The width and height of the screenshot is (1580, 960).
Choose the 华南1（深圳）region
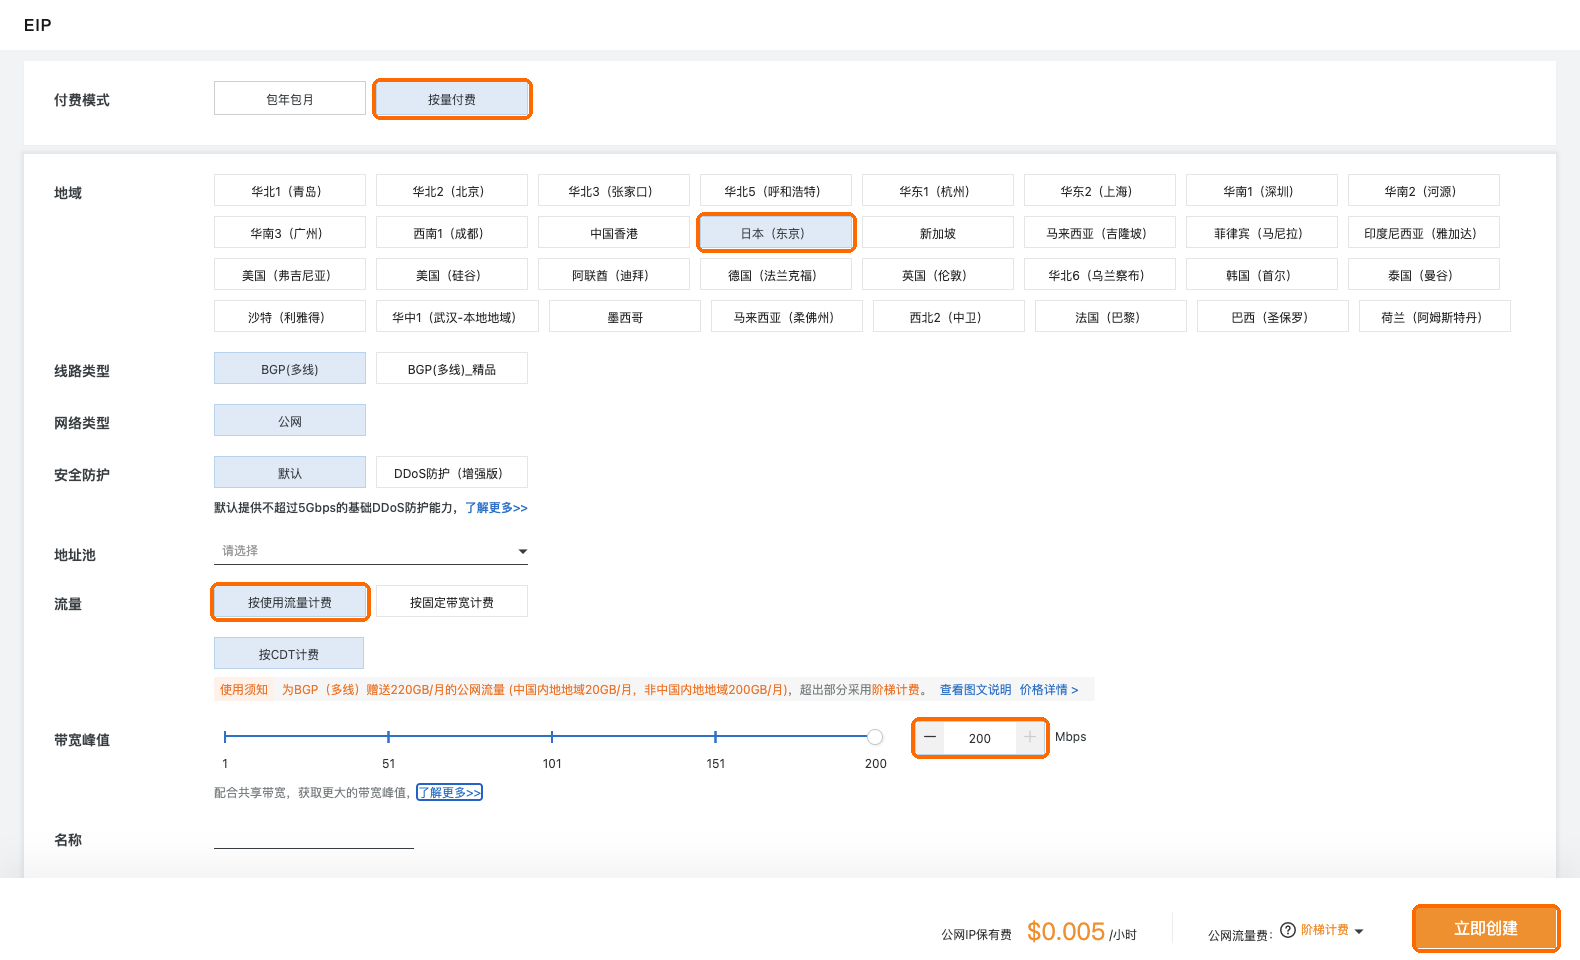(1262, 191)
